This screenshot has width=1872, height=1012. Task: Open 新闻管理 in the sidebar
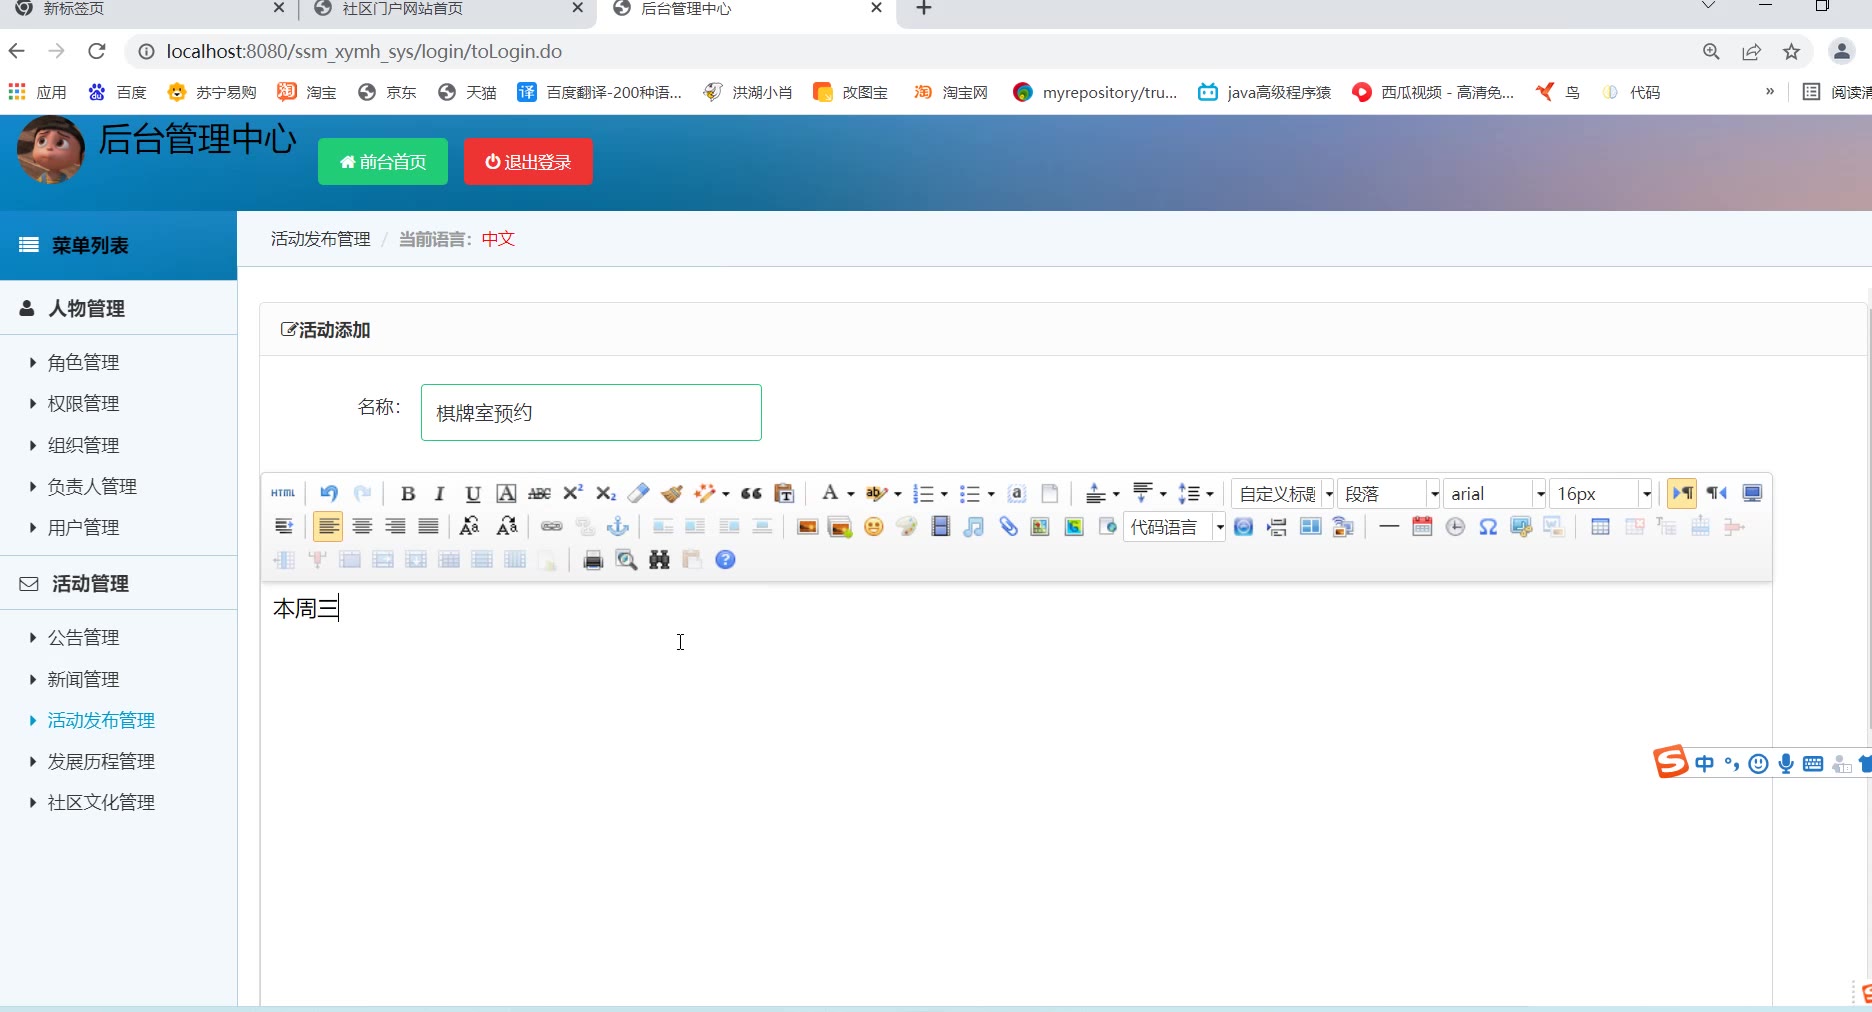point(83,679)
